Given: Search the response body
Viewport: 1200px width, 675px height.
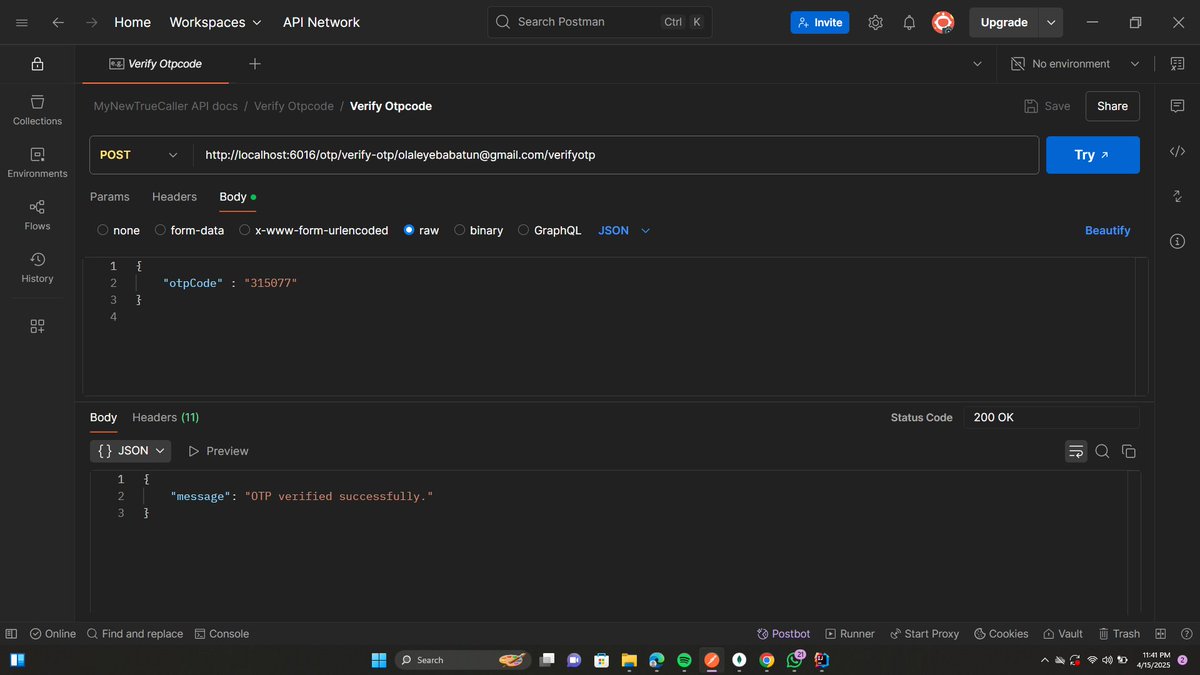Looking at the screenshot, I should pos(1102,451).
